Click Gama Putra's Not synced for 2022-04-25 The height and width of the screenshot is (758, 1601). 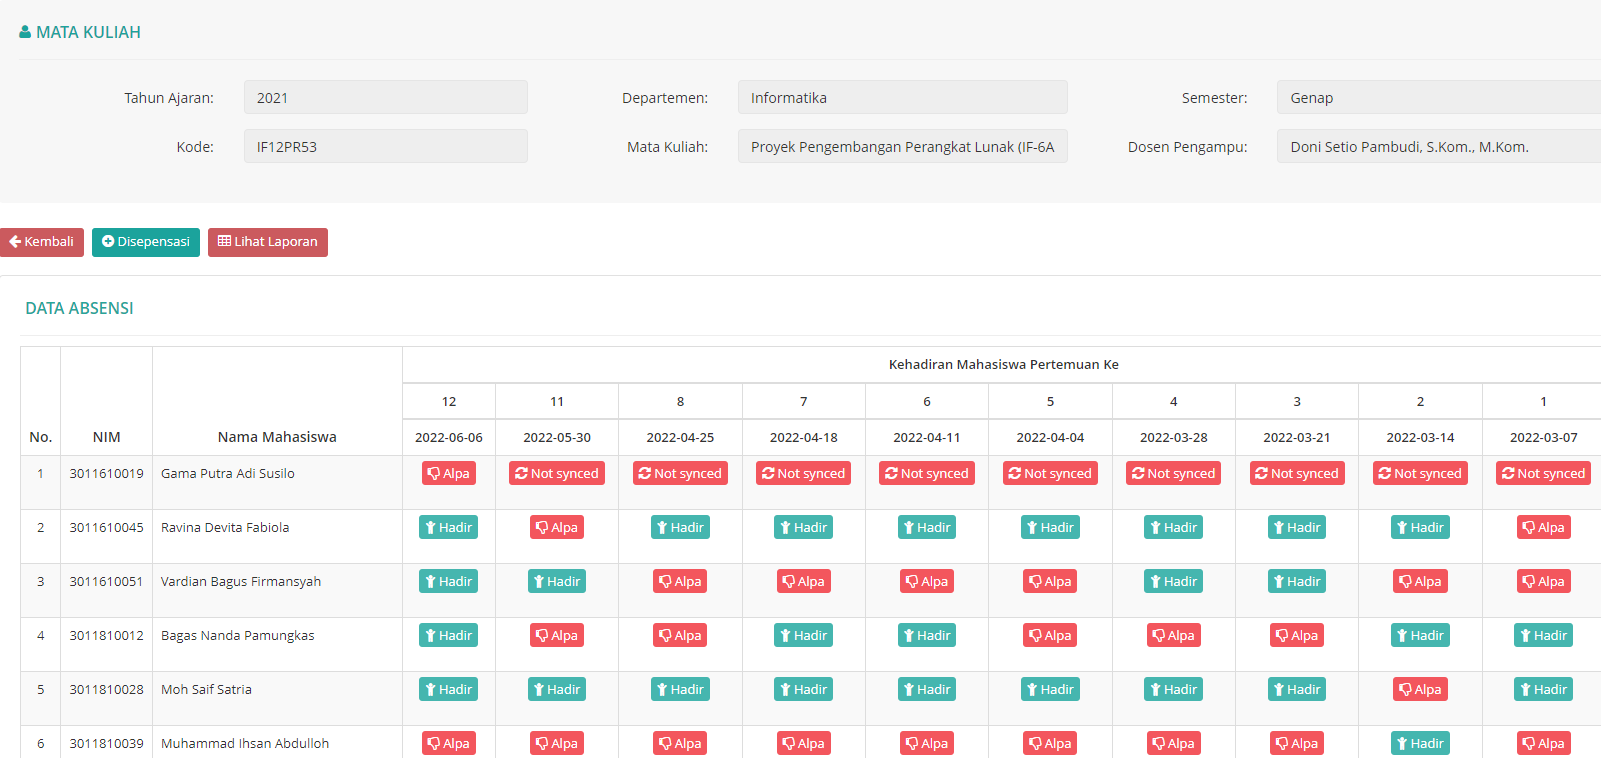(x=680, y=473)
